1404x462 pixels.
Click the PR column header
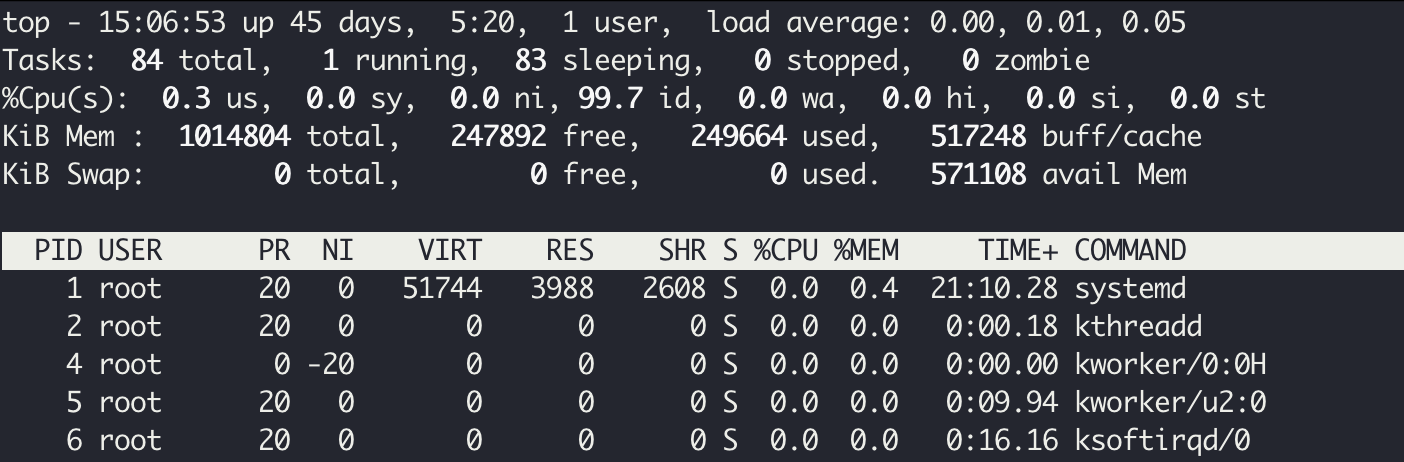point(273,250)
